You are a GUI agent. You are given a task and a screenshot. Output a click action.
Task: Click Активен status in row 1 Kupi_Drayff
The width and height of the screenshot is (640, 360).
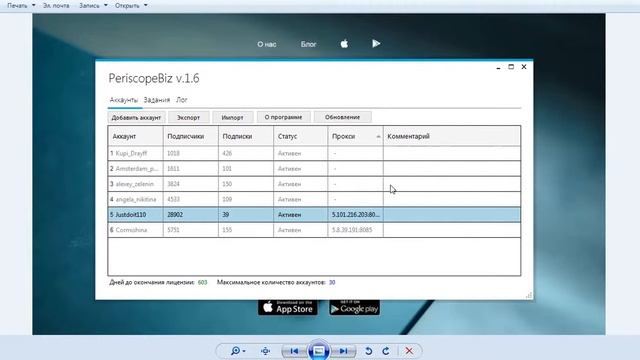click(x=289, y=153)
